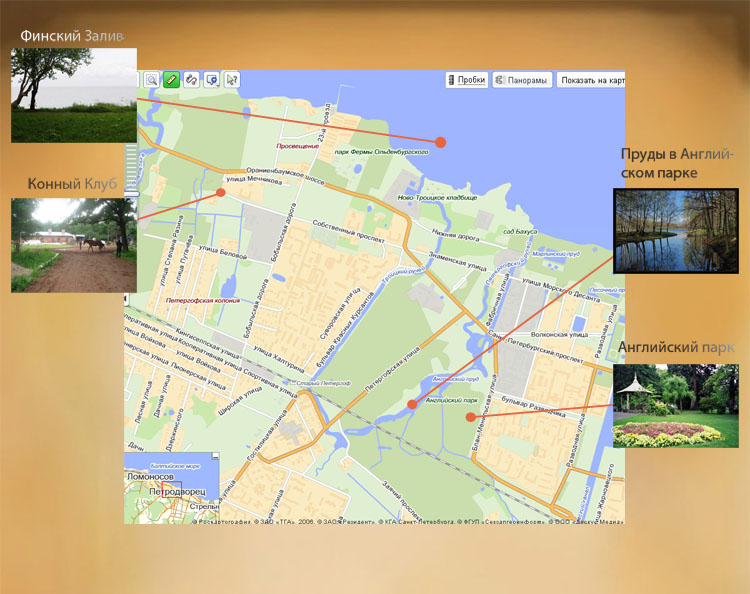Click the red rectangle in minimap
The image size is (750, 594).
(171, 489)
